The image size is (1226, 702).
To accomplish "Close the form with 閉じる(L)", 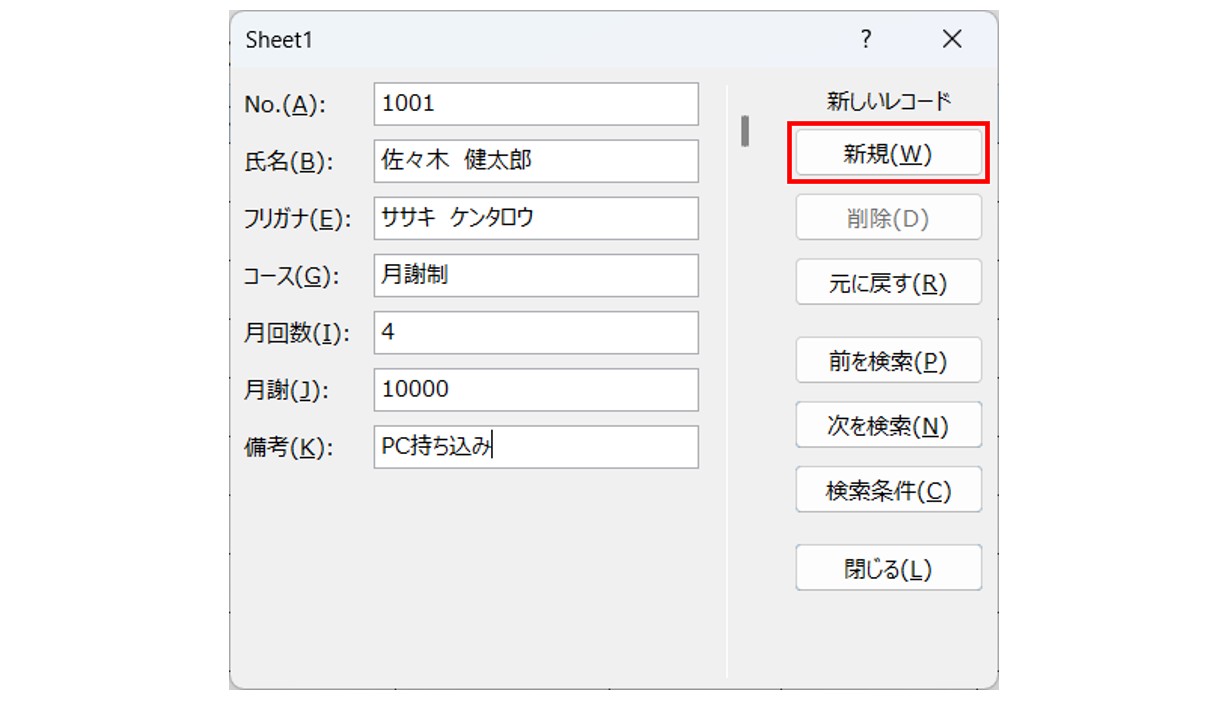I will 888,568.
